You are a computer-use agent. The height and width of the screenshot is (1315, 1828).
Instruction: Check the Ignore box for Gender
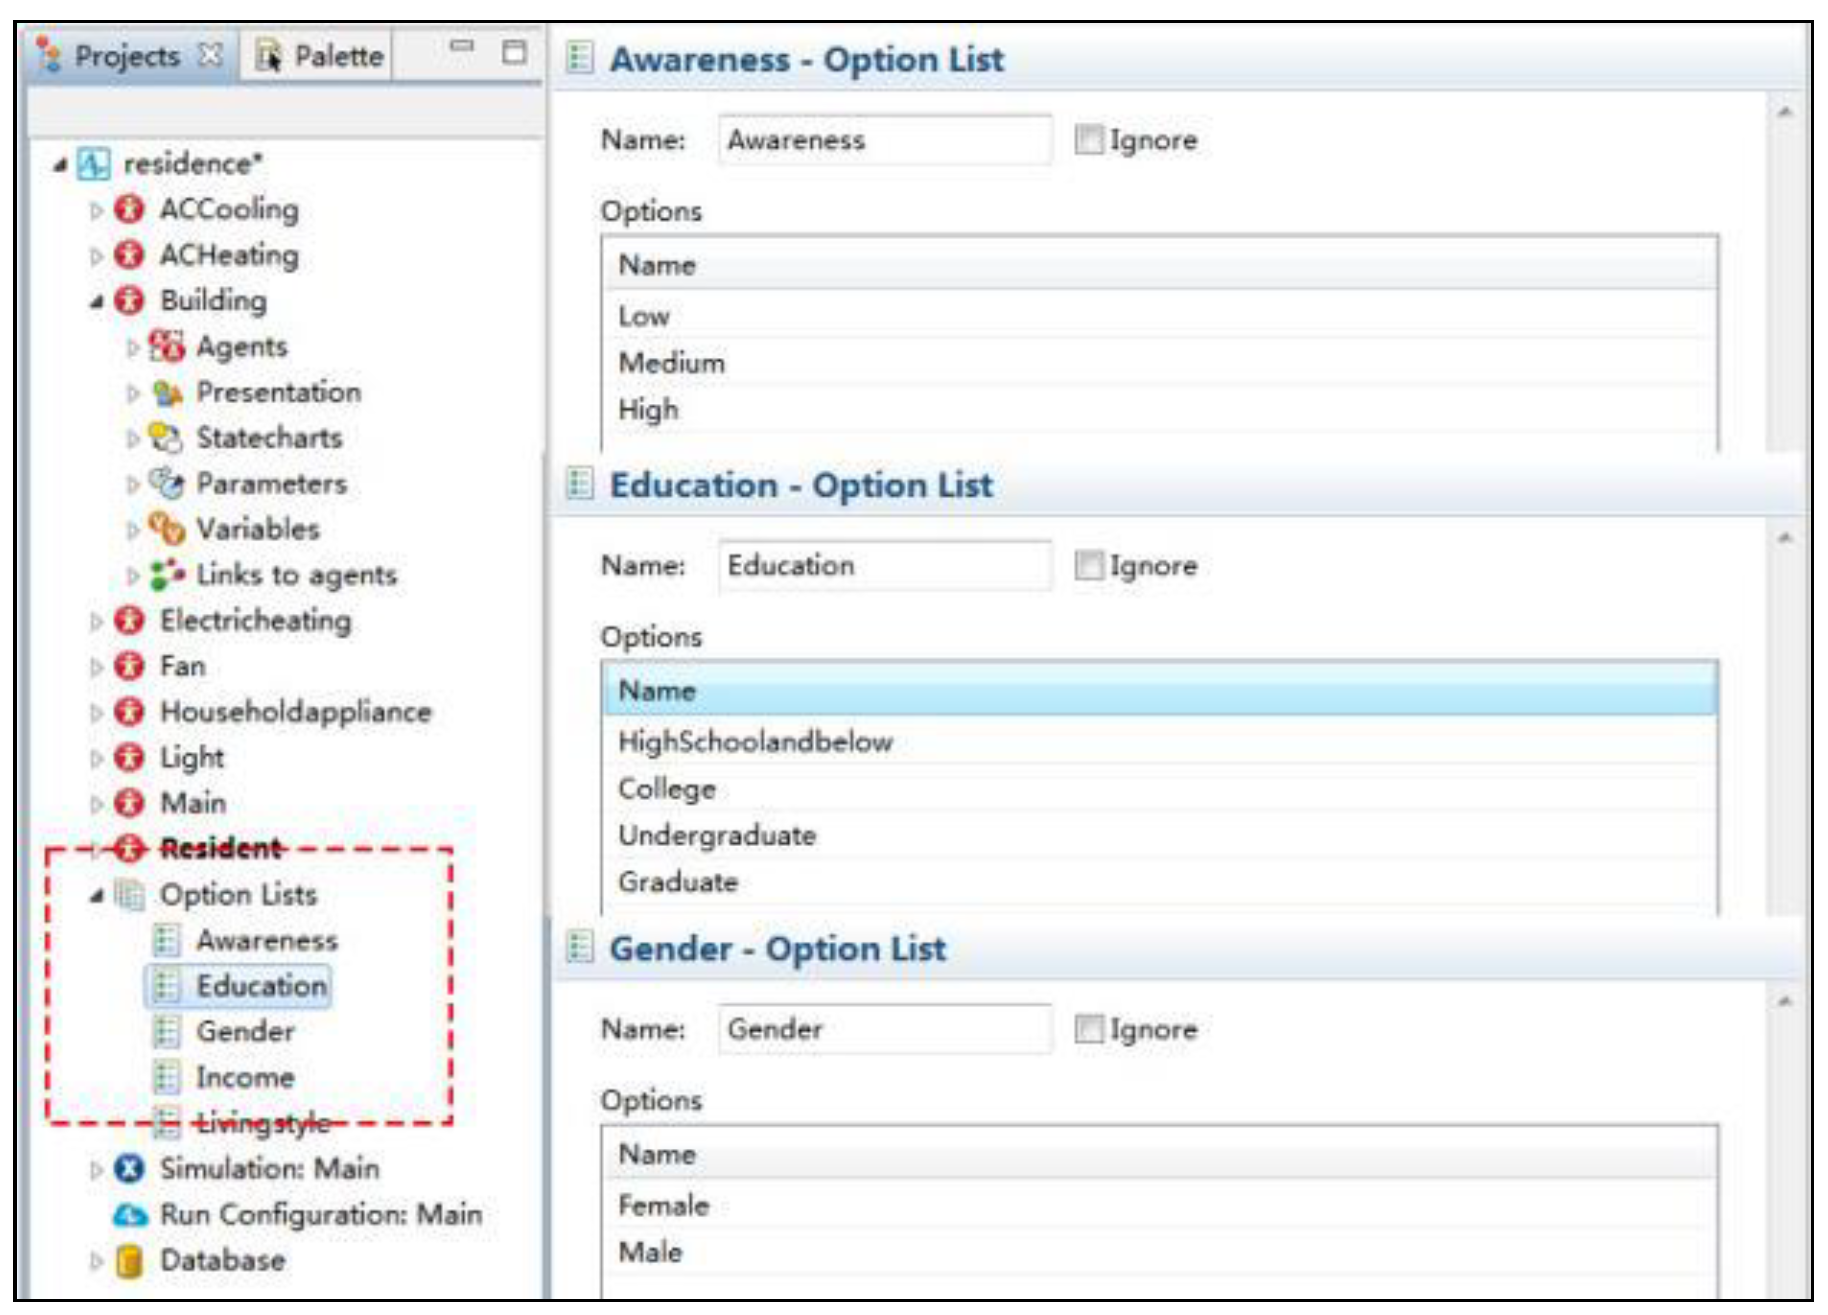[1088, 1029]
